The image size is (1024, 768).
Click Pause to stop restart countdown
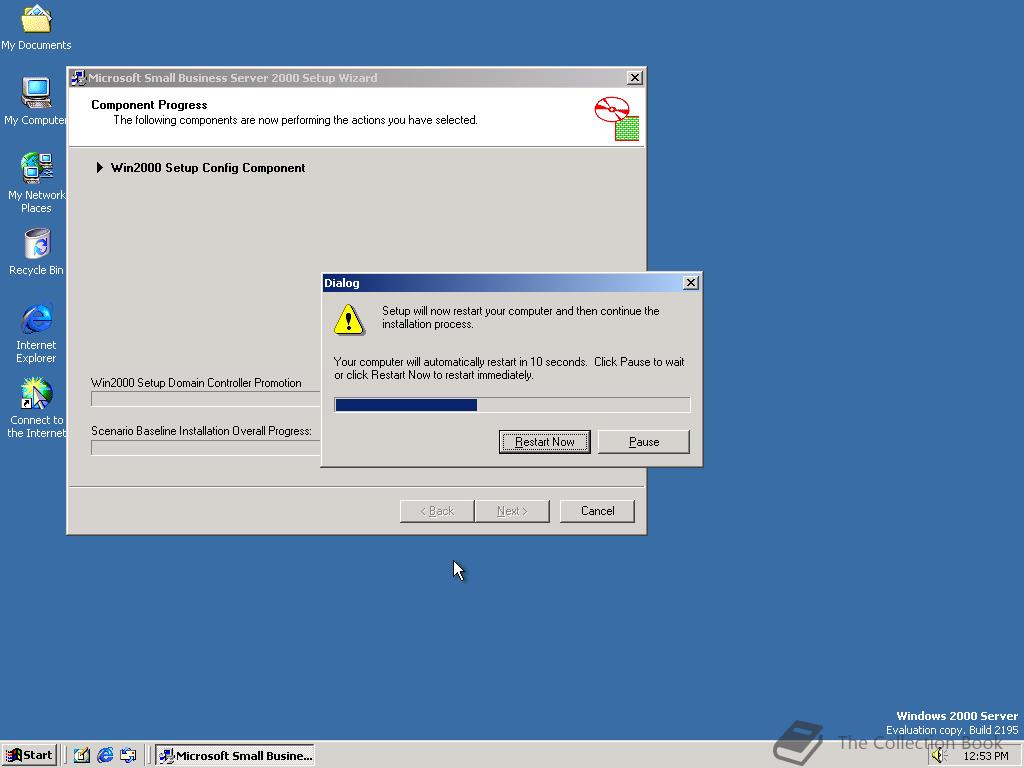(644, 441)
